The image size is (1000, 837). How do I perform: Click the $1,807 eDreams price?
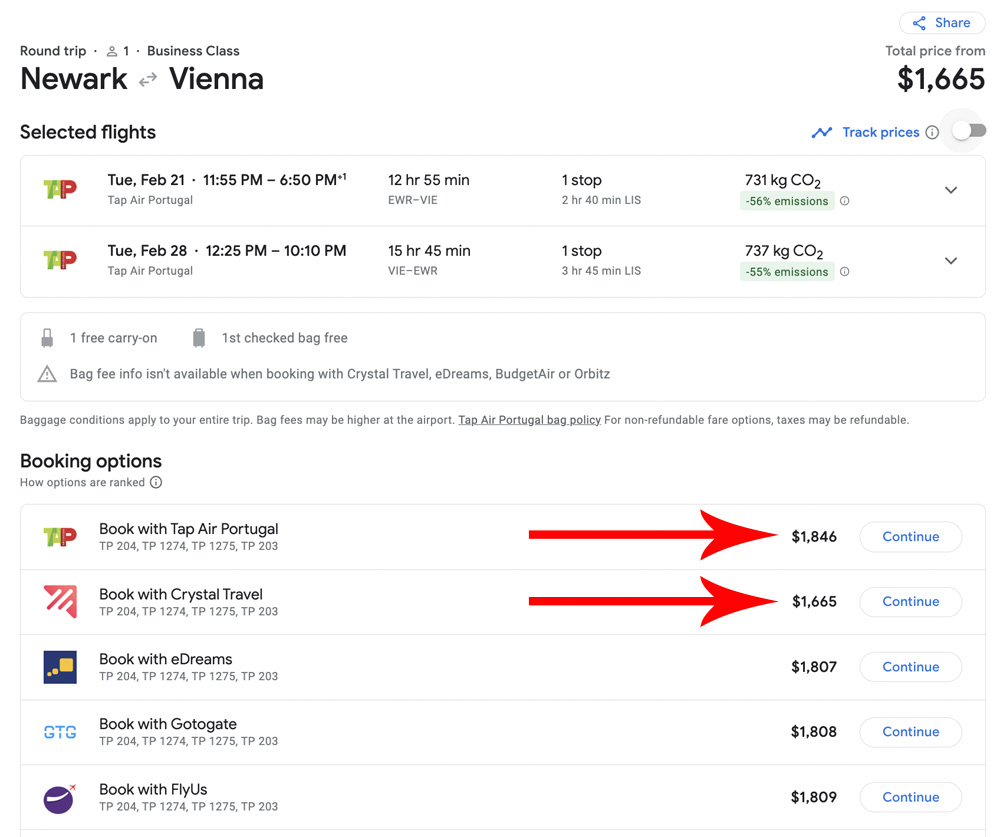(x=814, y=667)
